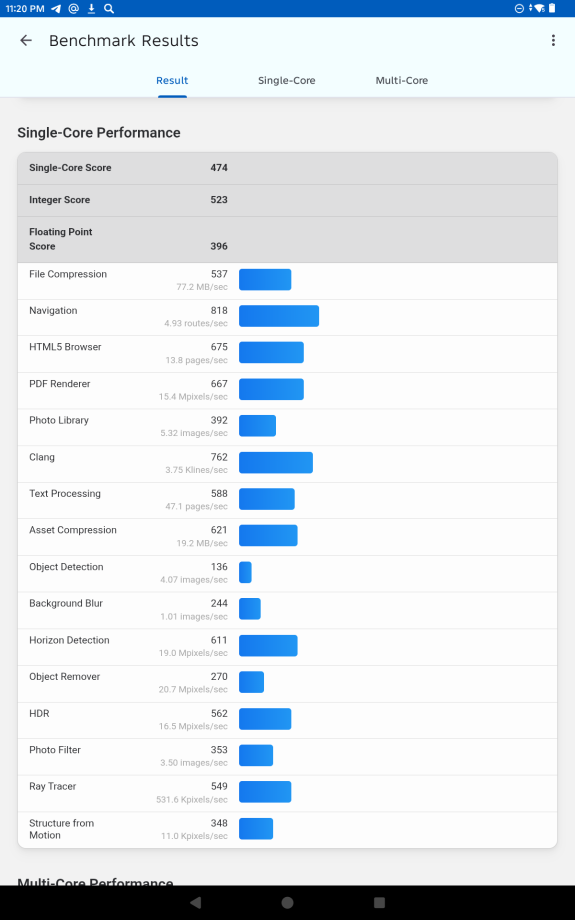Switch to the Multi-Core tab
This screenshot has height=920, width=575.
click(402, 80)
